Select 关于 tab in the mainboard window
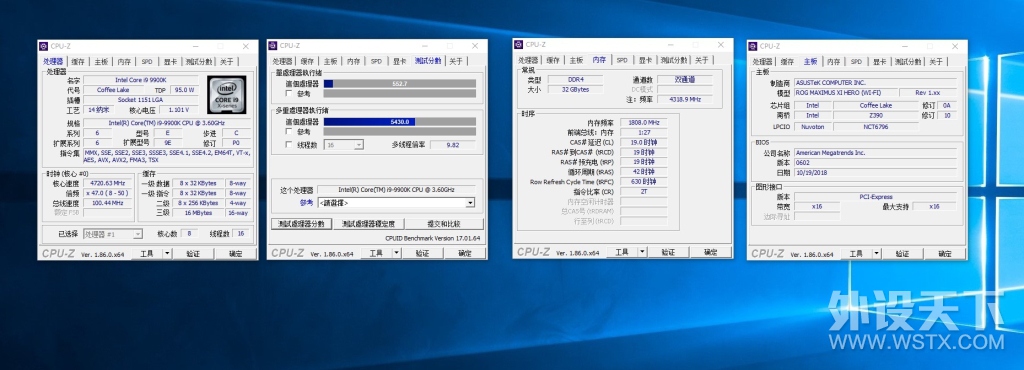The width and height of the screenshot is (1024, 370). pyautogui.click(x=936, y=62)
